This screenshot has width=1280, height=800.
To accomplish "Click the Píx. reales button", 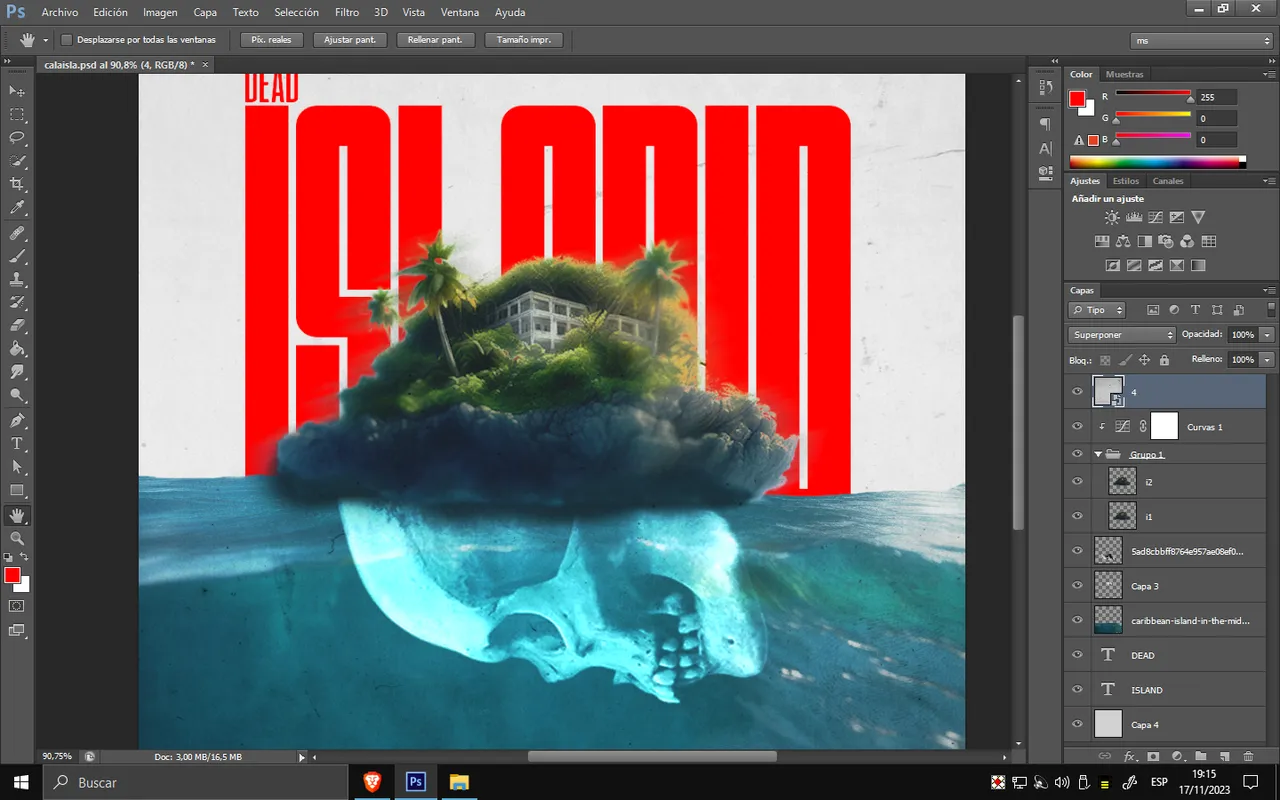I will (x=272, y=40).
